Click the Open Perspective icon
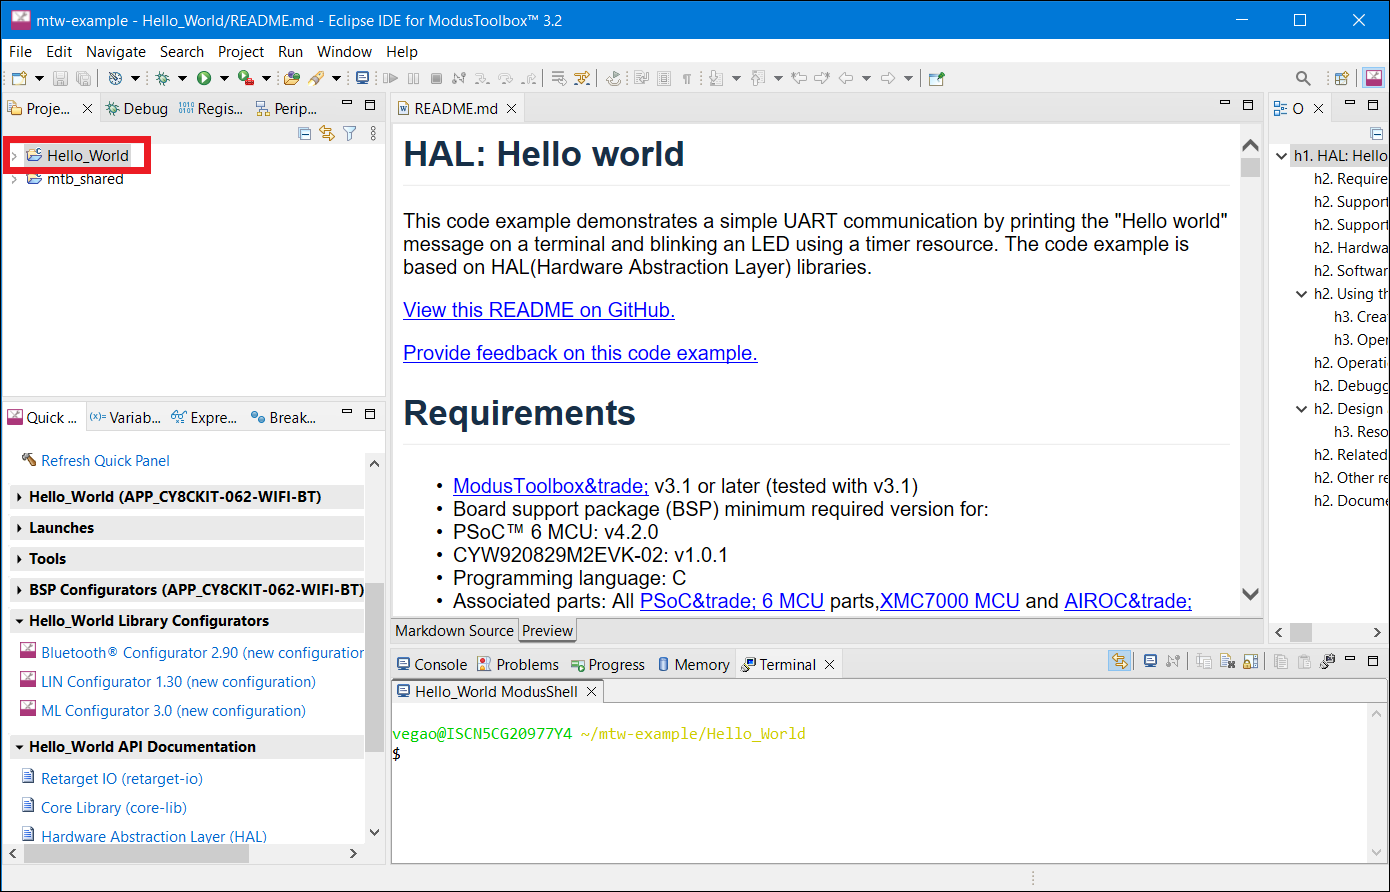1390x892 pixels. point(1342,78)
